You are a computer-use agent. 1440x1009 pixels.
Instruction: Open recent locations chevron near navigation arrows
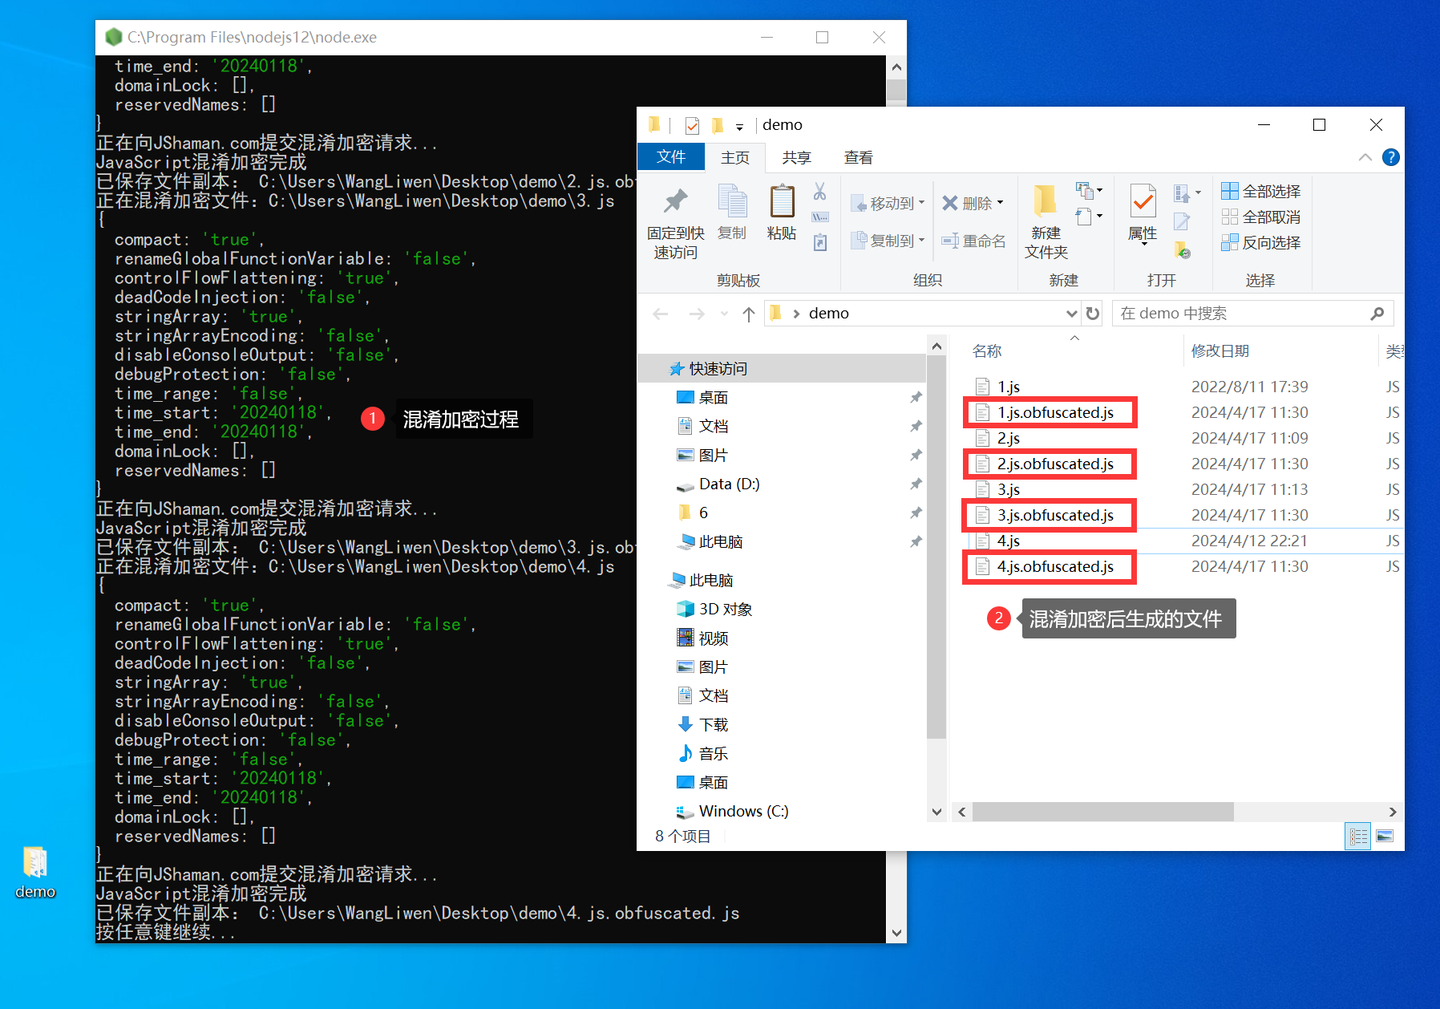(x=724, y=314)
